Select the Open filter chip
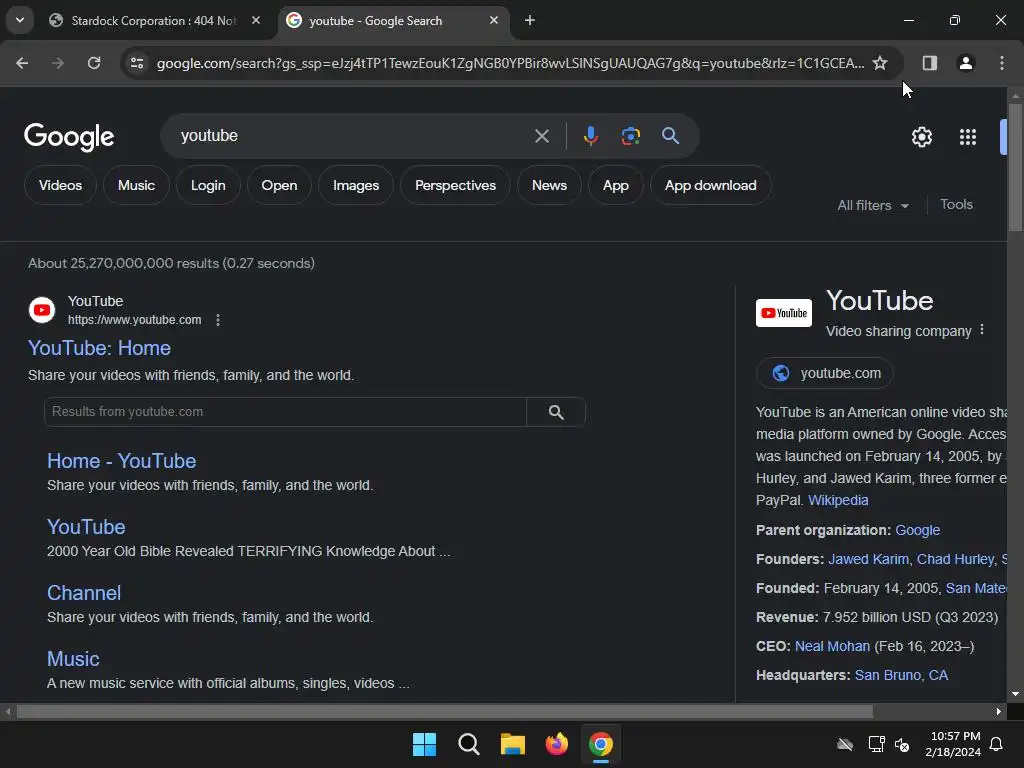1024x768 pixels. click(x=279, y=185)
